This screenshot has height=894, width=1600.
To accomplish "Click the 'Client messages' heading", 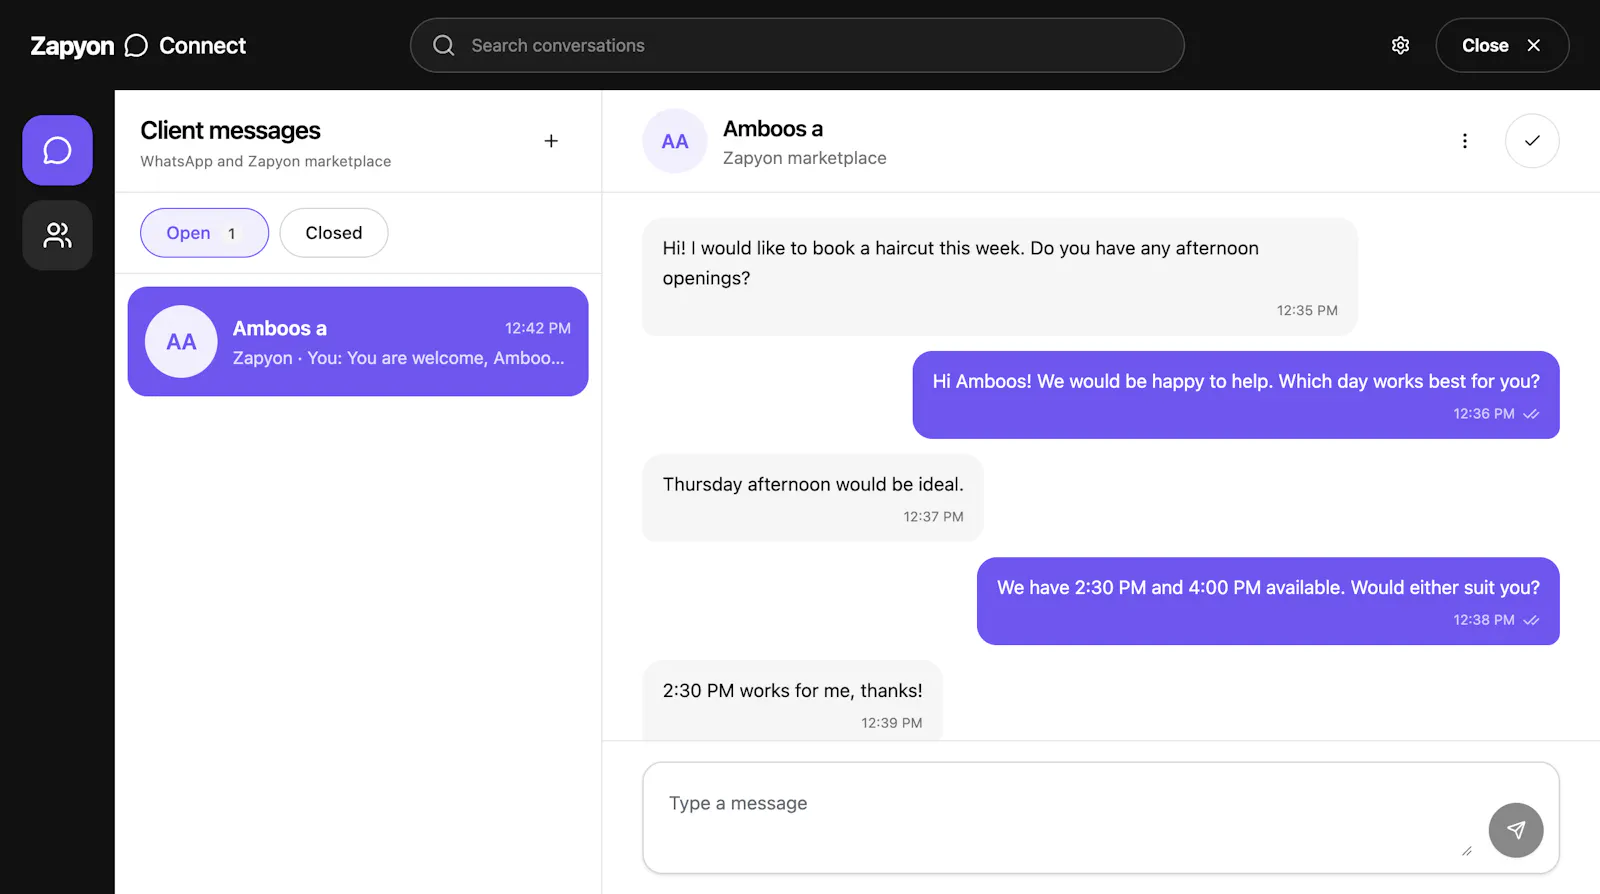I will 231,131.
